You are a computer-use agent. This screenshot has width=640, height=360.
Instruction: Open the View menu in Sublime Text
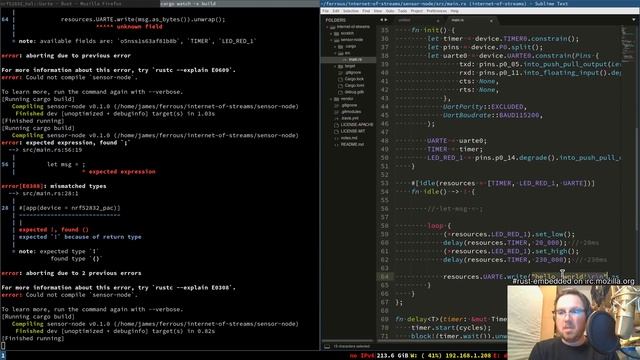click(378, 11)
